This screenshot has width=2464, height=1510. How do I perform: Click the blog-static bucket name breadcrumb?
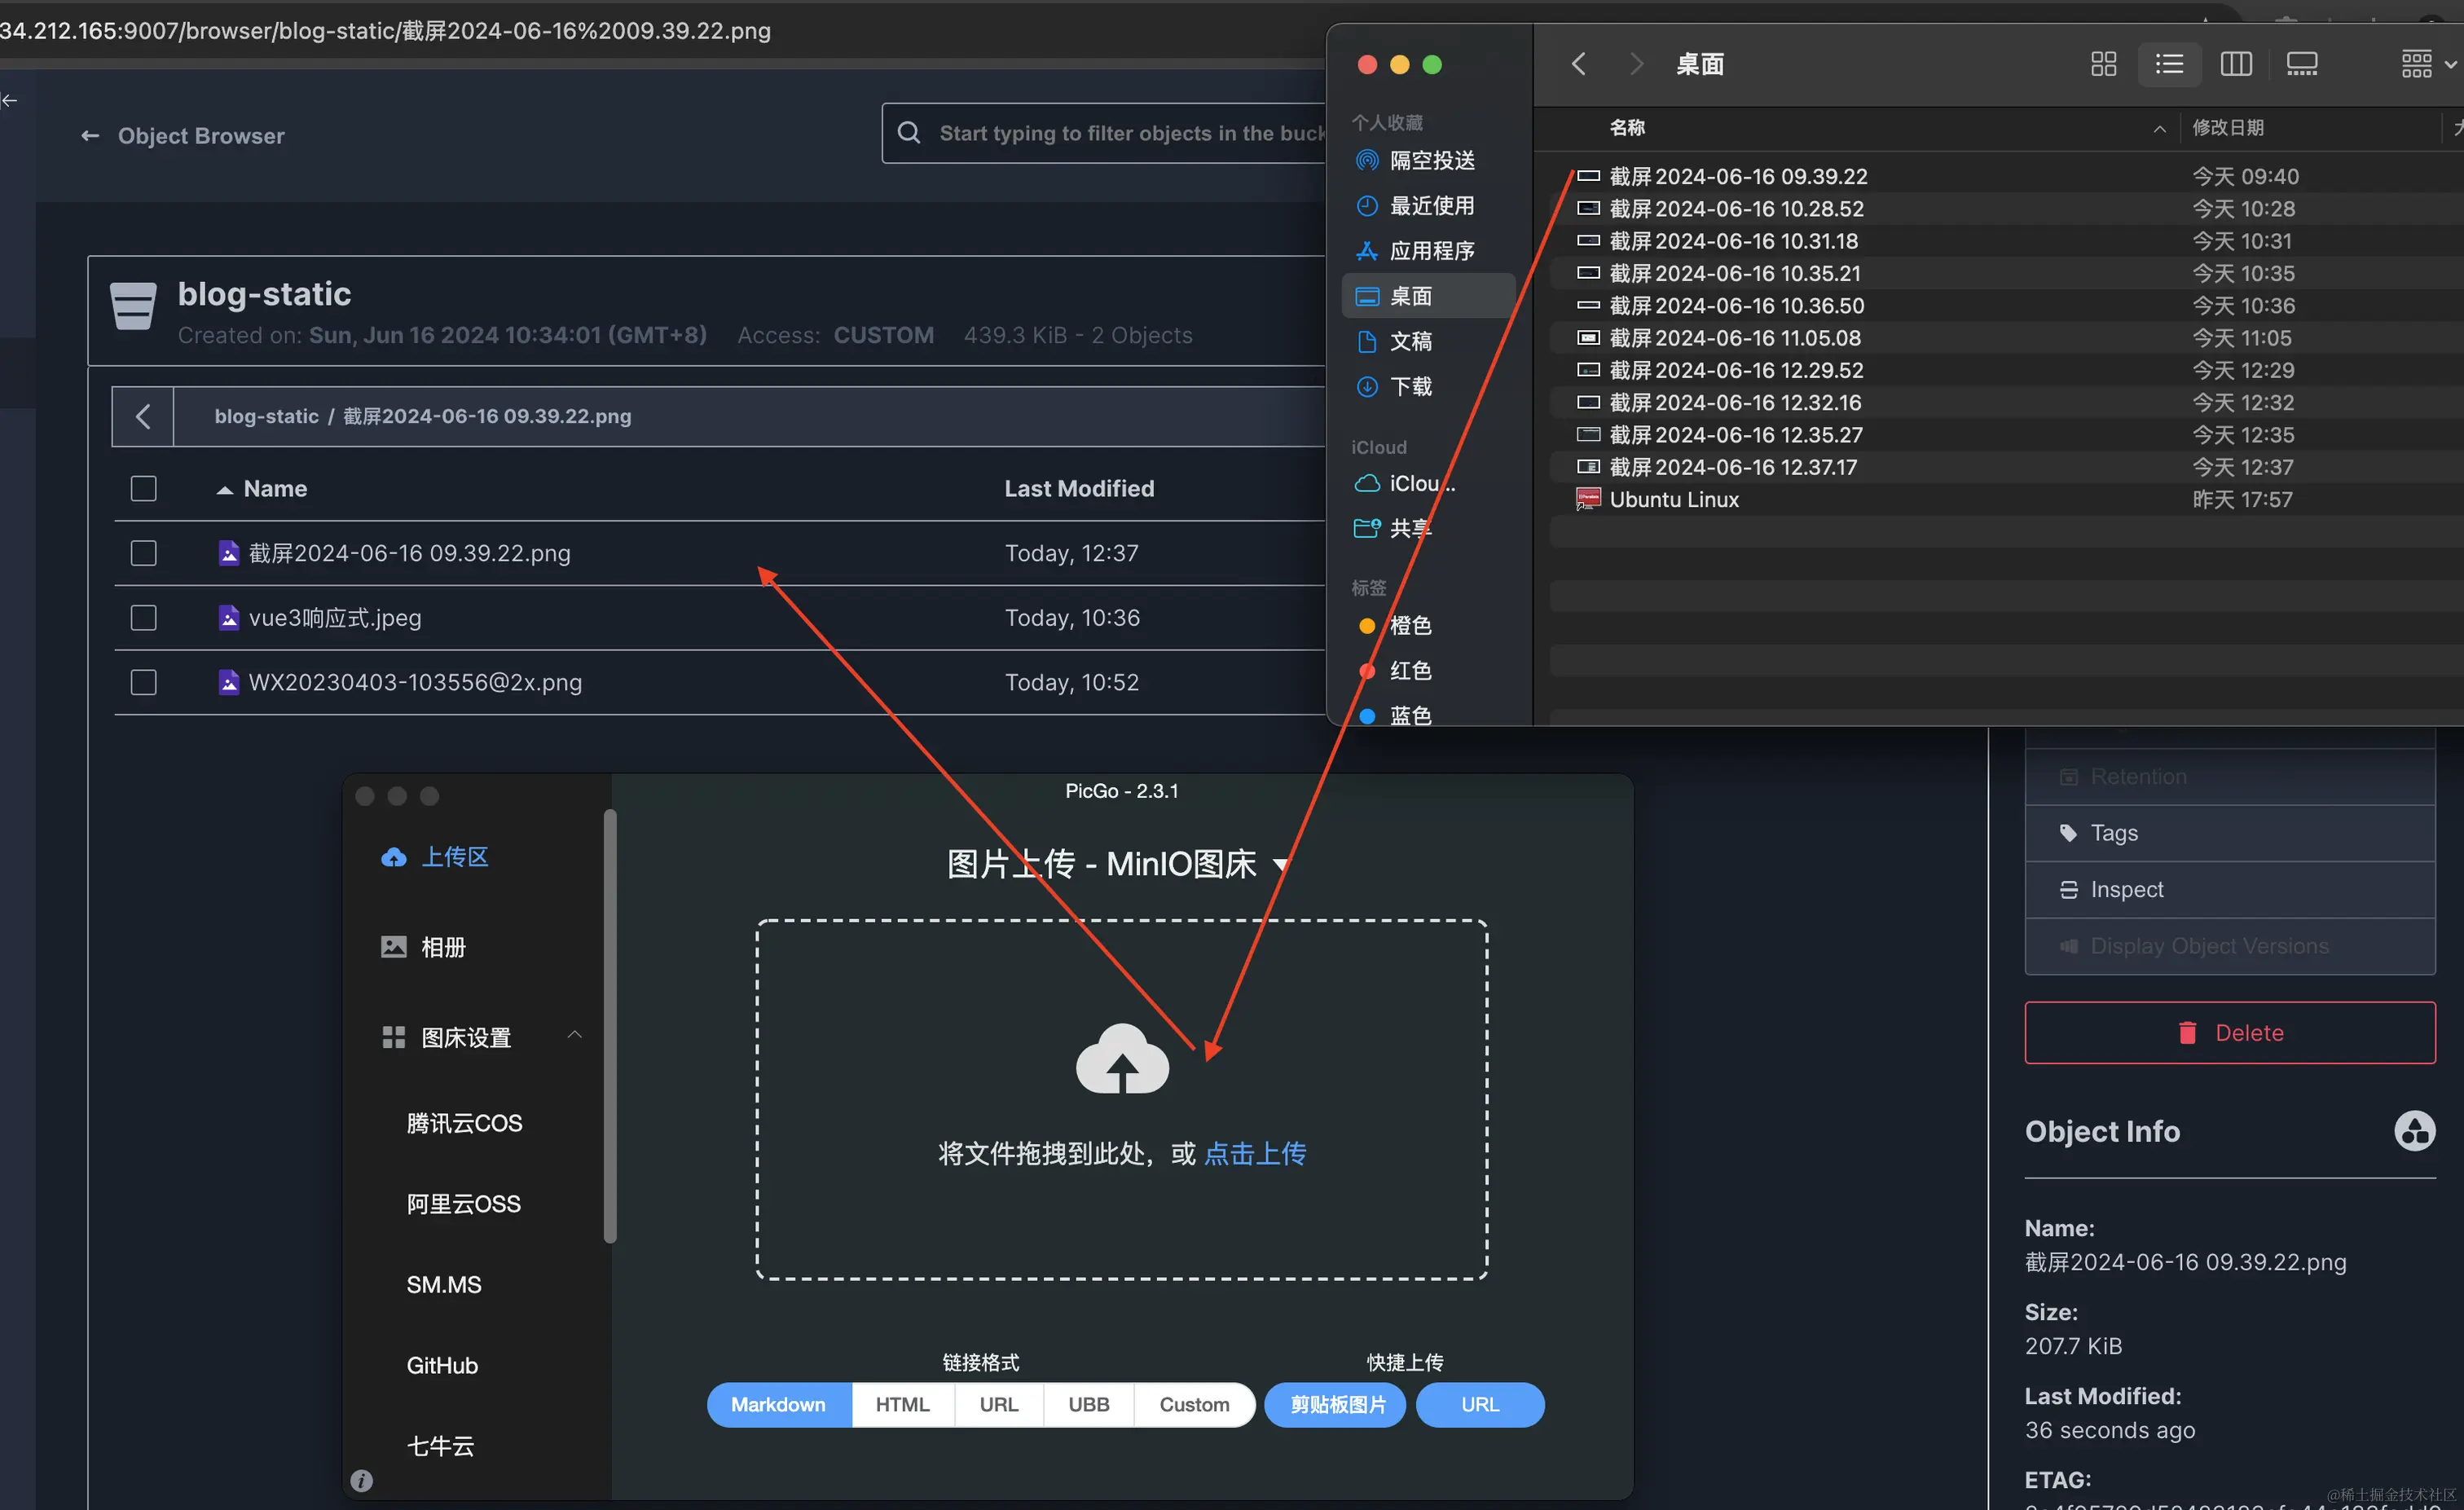(266, 414)
